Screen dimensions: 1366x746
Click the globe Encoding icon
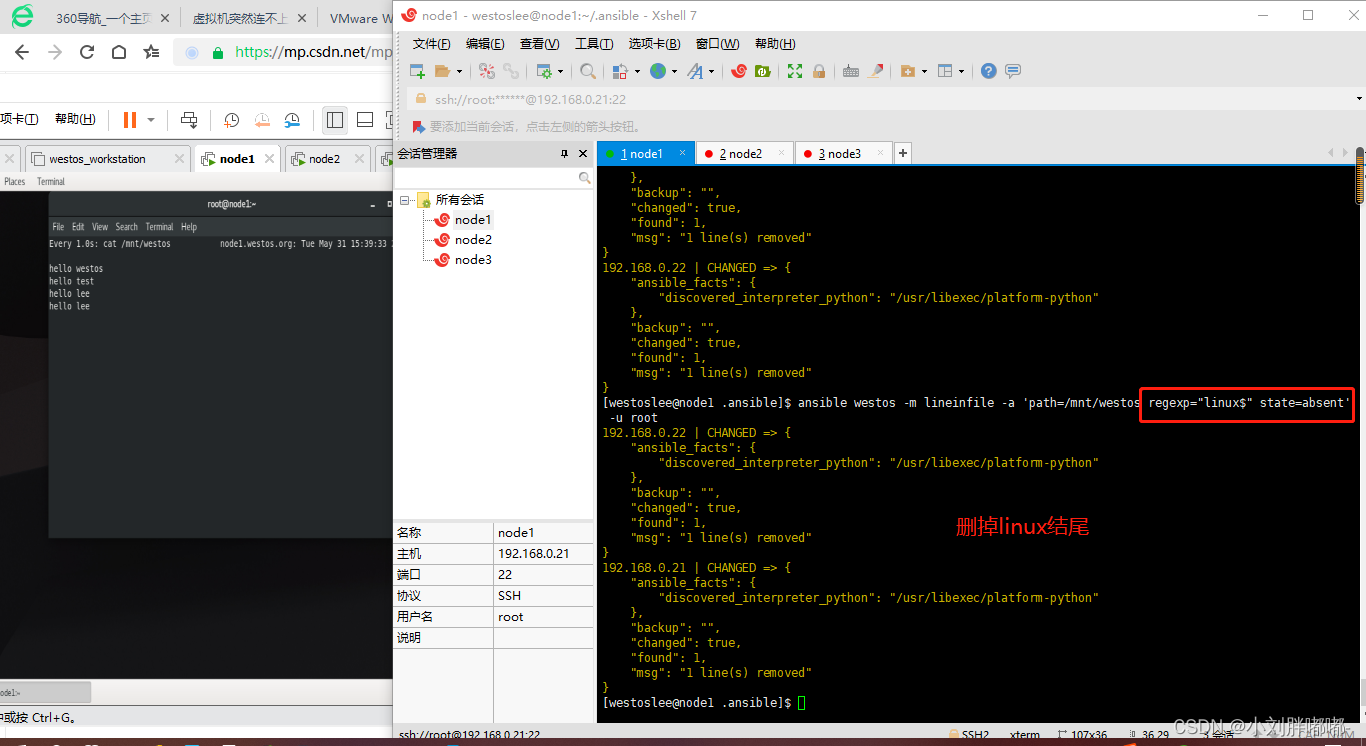(657, 71)
